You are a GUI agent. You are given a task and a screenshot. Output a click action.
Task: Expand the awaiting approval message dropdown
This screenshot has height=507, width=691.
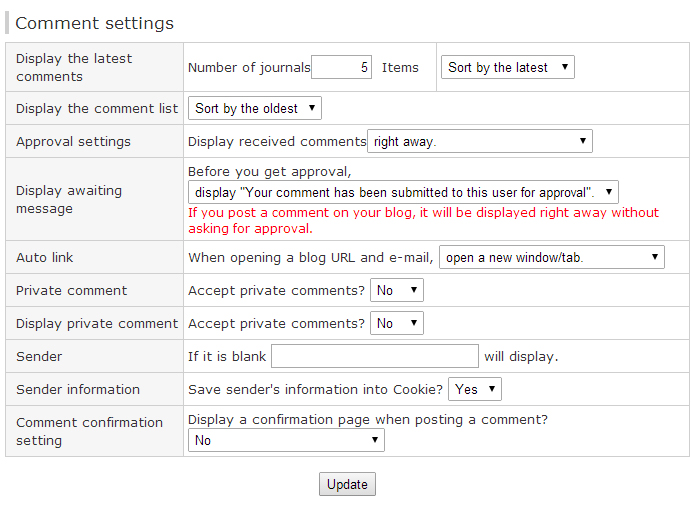(x=403, y=192)
